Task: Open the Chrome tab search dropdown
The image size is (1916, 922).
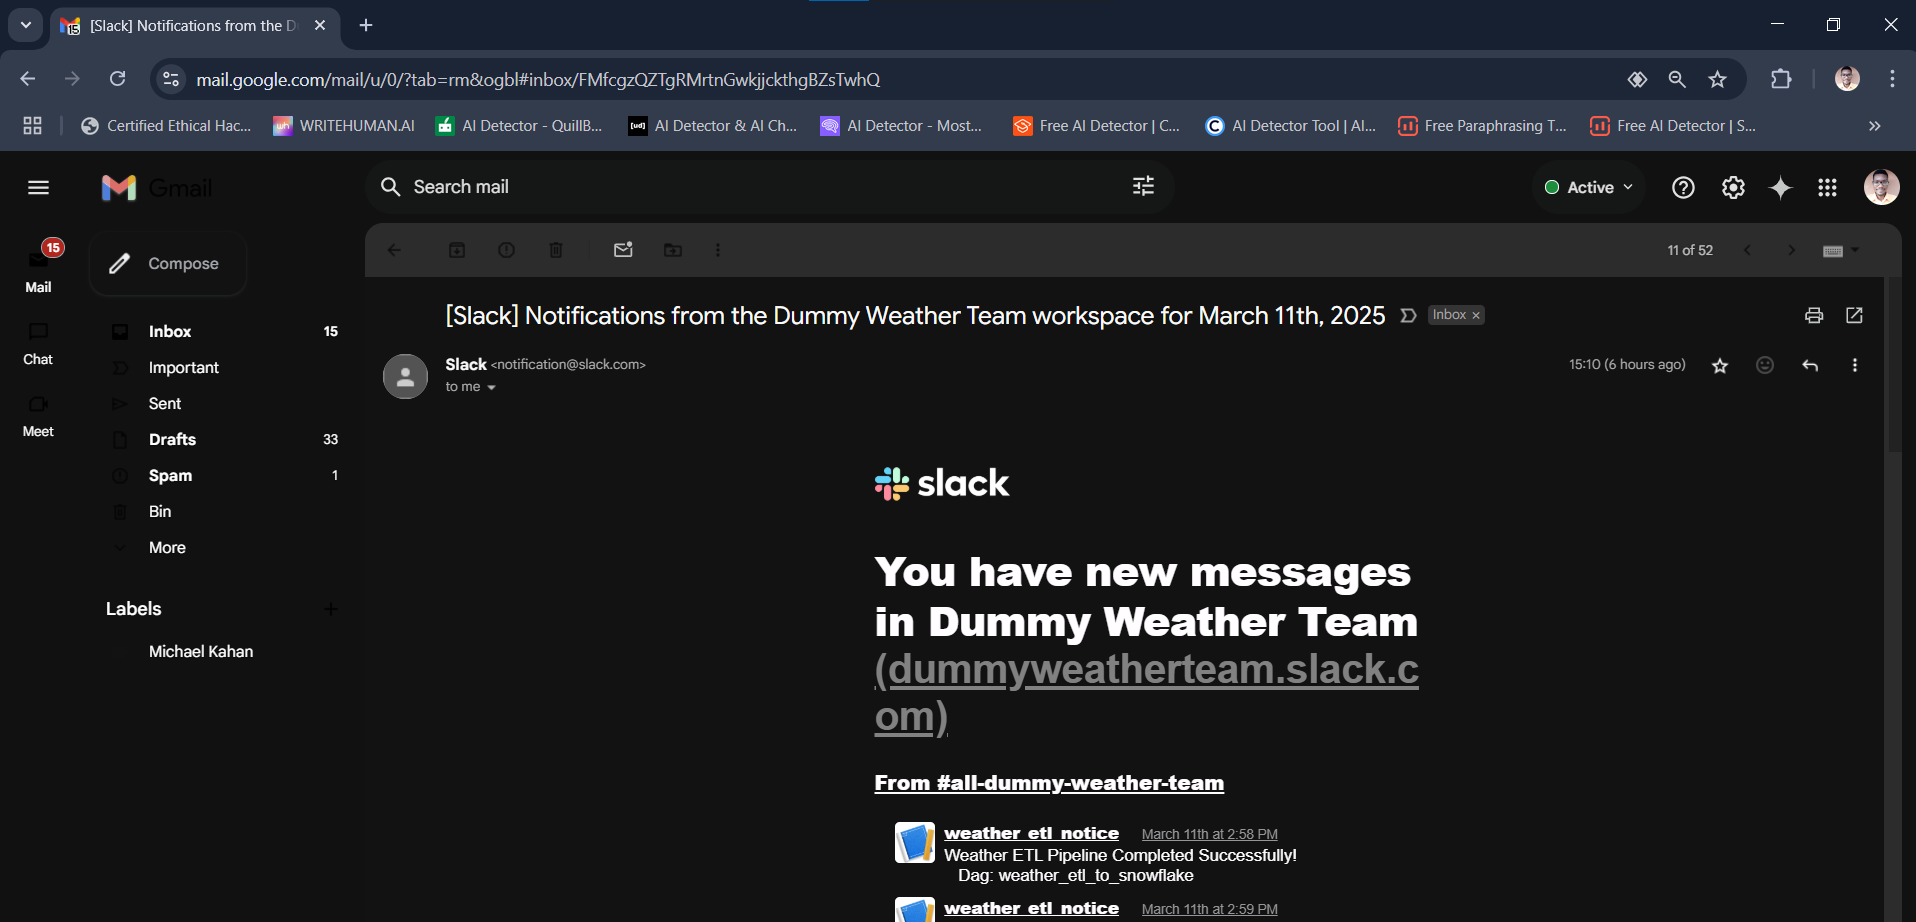Action: click(26, 25)
